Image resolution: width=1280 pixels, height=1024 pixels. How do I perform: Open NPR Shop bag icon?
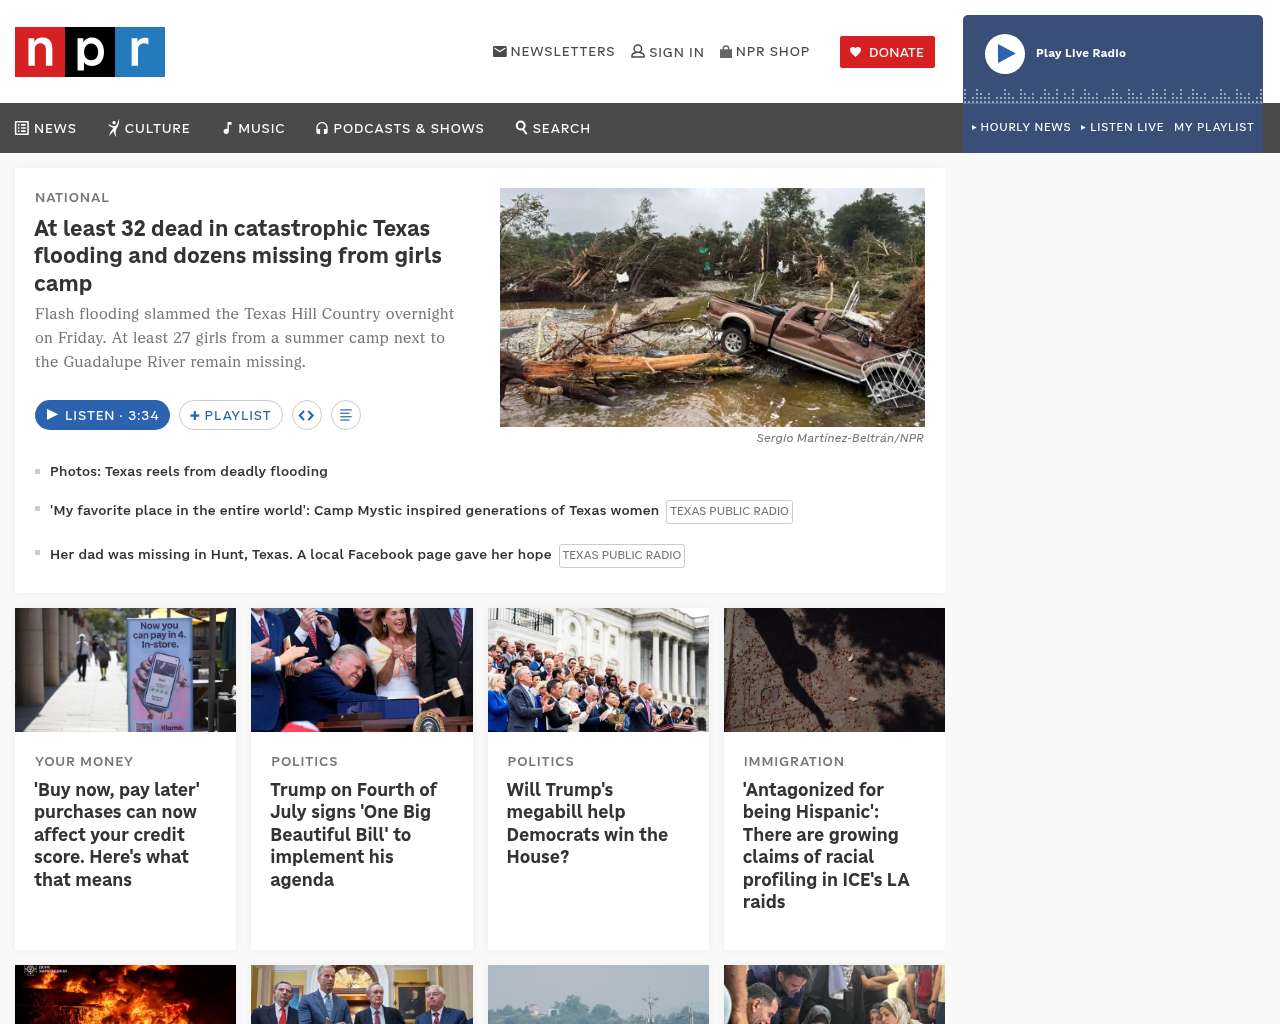coord(726,51)
